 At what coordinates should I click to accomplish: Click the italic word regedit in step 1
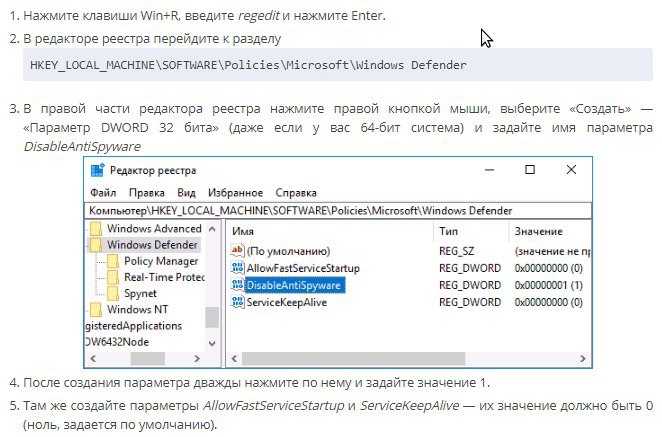(258, 16)
